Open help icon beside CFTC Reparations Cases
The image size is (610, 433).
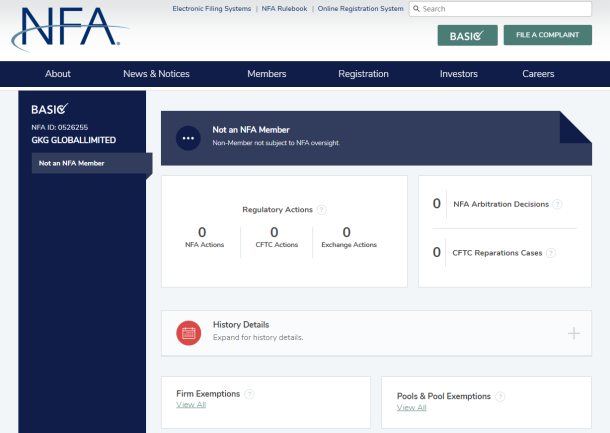coord(551,253)
